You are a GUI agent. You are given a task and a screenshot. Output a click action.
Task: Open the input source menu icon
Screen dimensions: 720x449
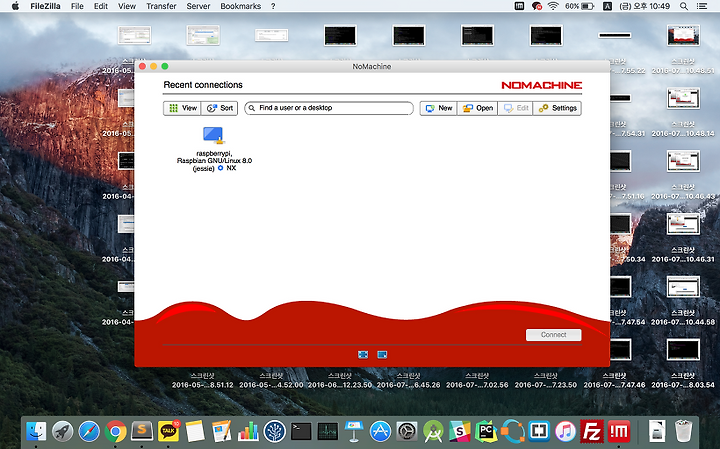[607, 6]
